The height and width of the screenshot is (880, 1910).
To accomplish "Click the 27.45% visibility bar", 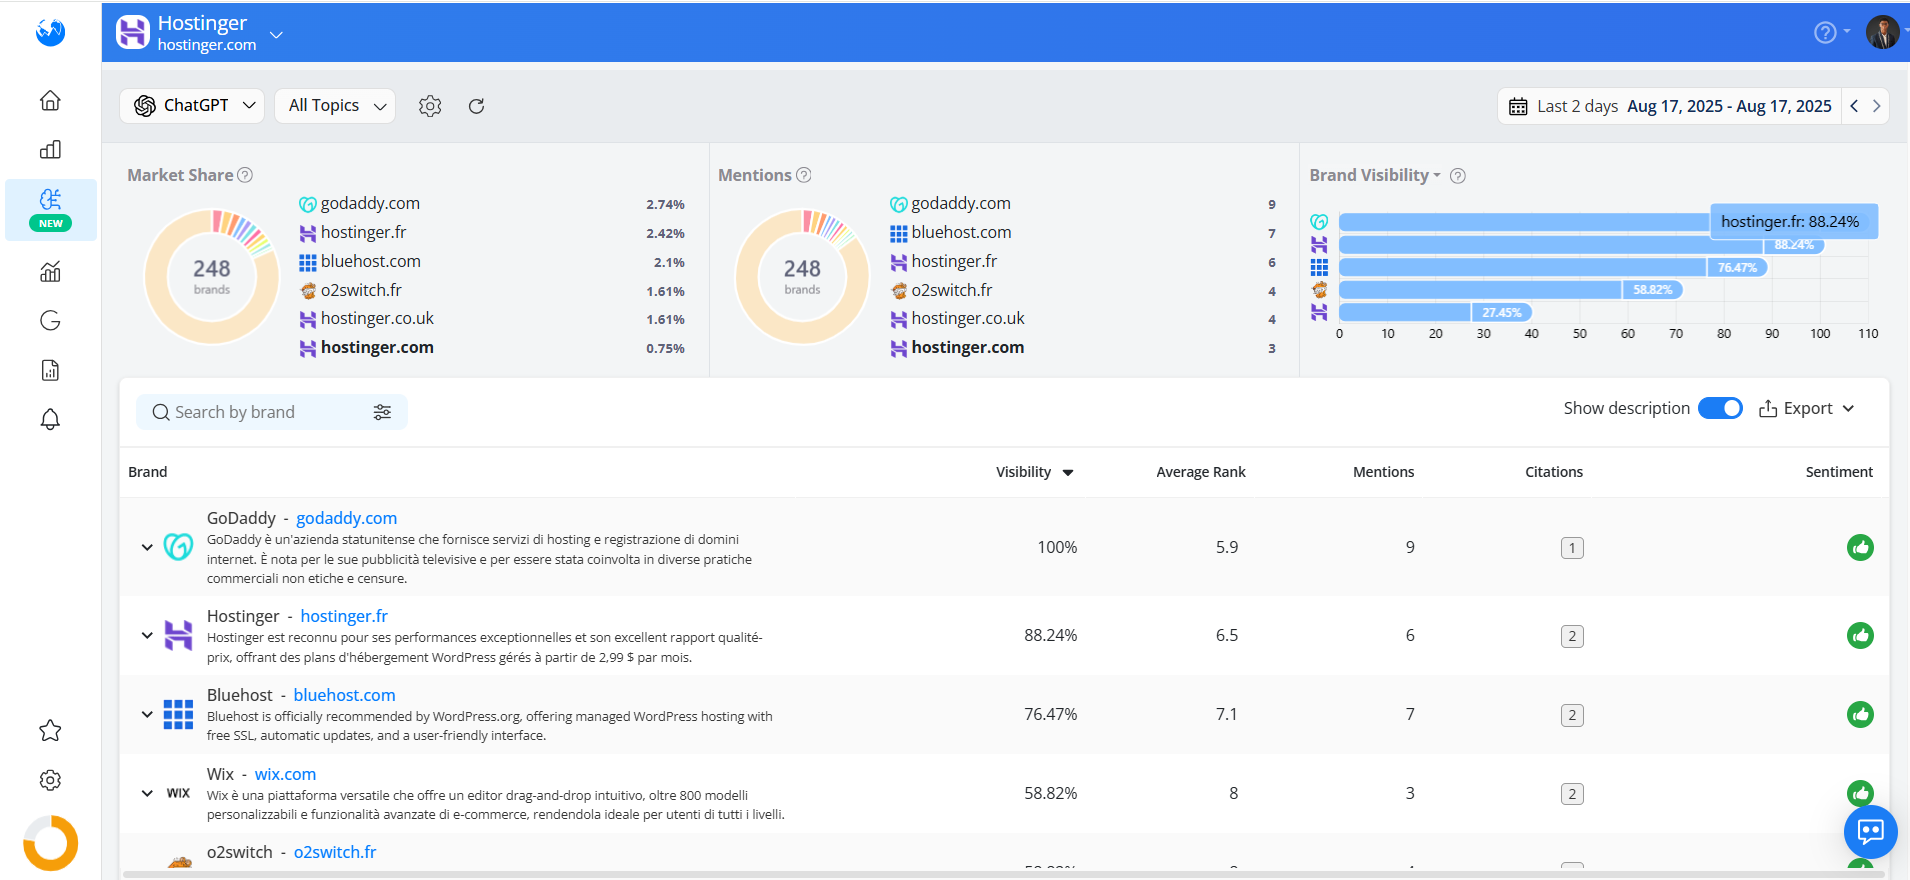I will pyautogui.click(x=1435, y=312).
